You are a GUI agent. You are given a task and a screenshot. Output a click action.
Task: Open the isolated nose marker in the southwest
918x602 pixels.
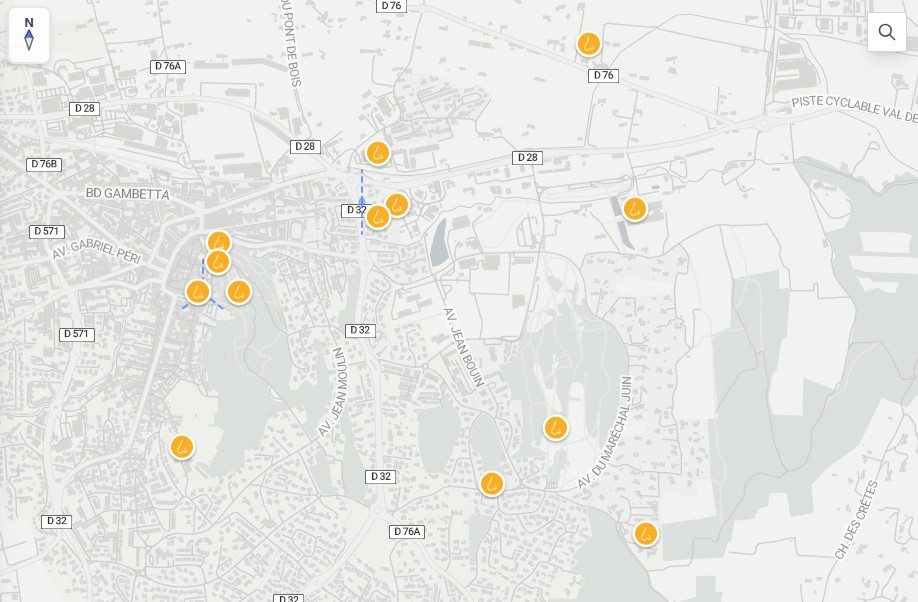click(x=181, y=447)
